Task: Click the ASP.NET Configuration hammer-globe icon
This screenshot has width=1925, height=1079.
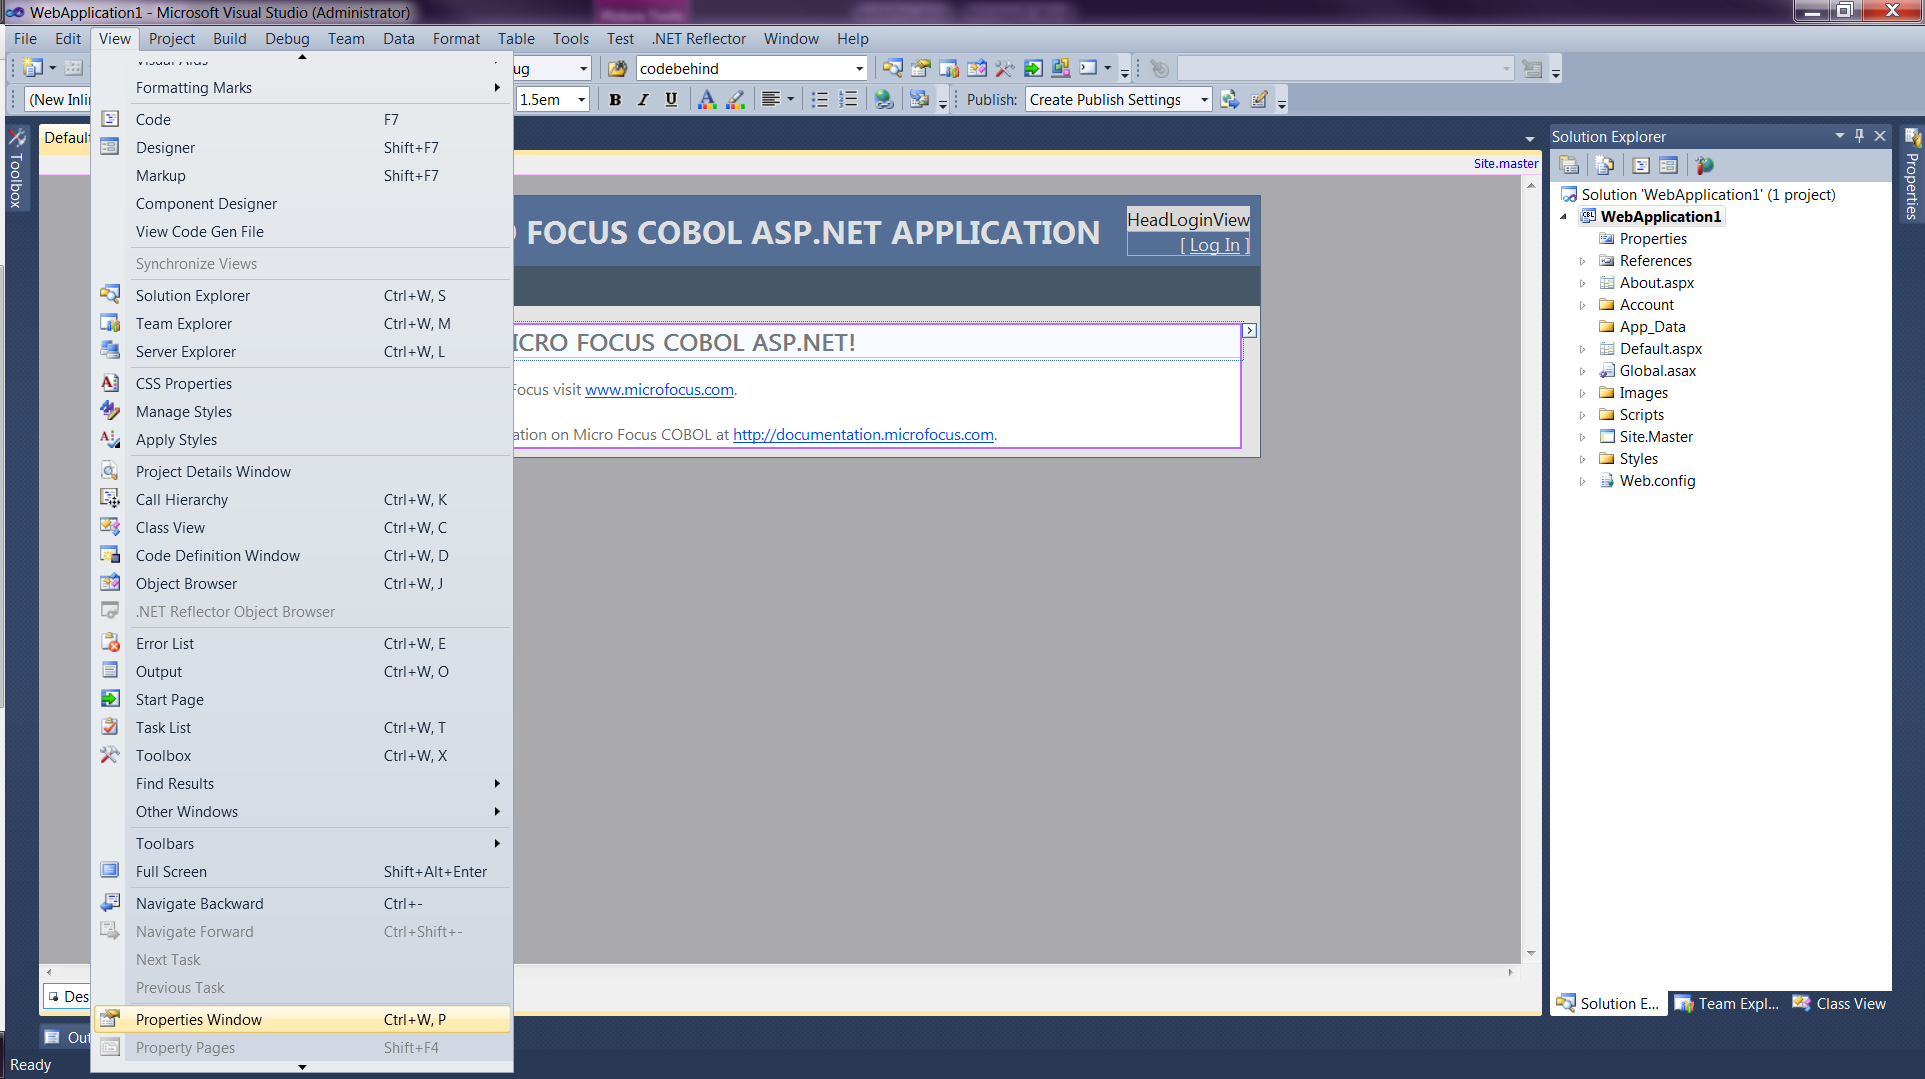Action: 1705,165
